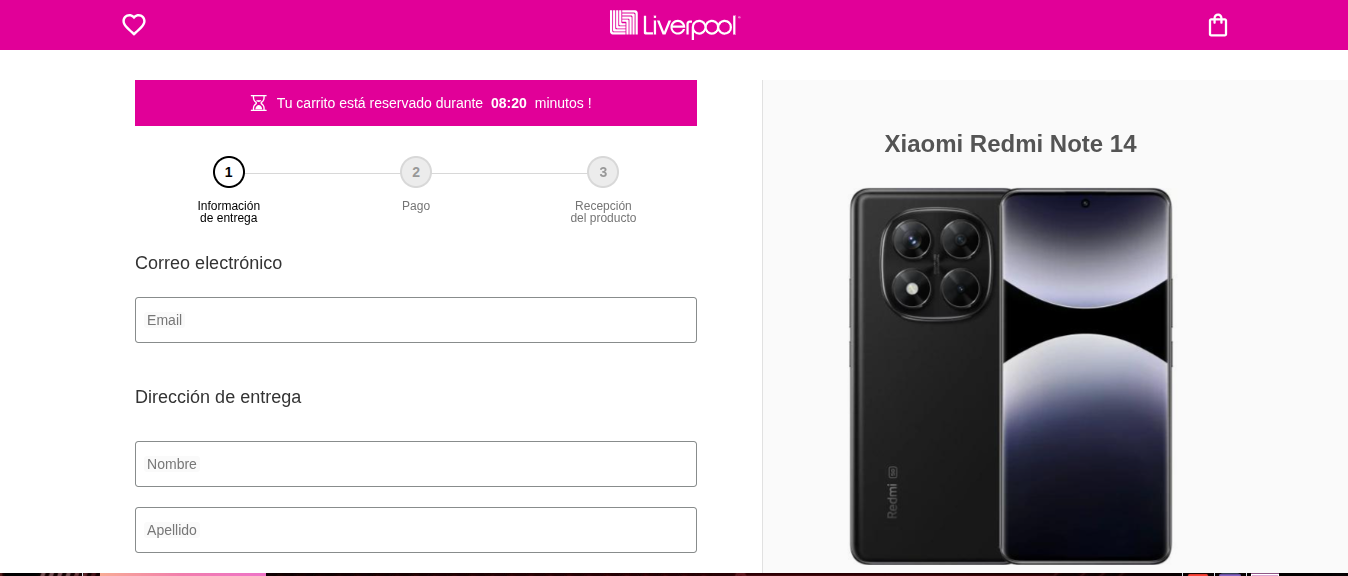Go to the Información de entrega step label
This screenshot has height=576, width=1348.
point(229,212)
